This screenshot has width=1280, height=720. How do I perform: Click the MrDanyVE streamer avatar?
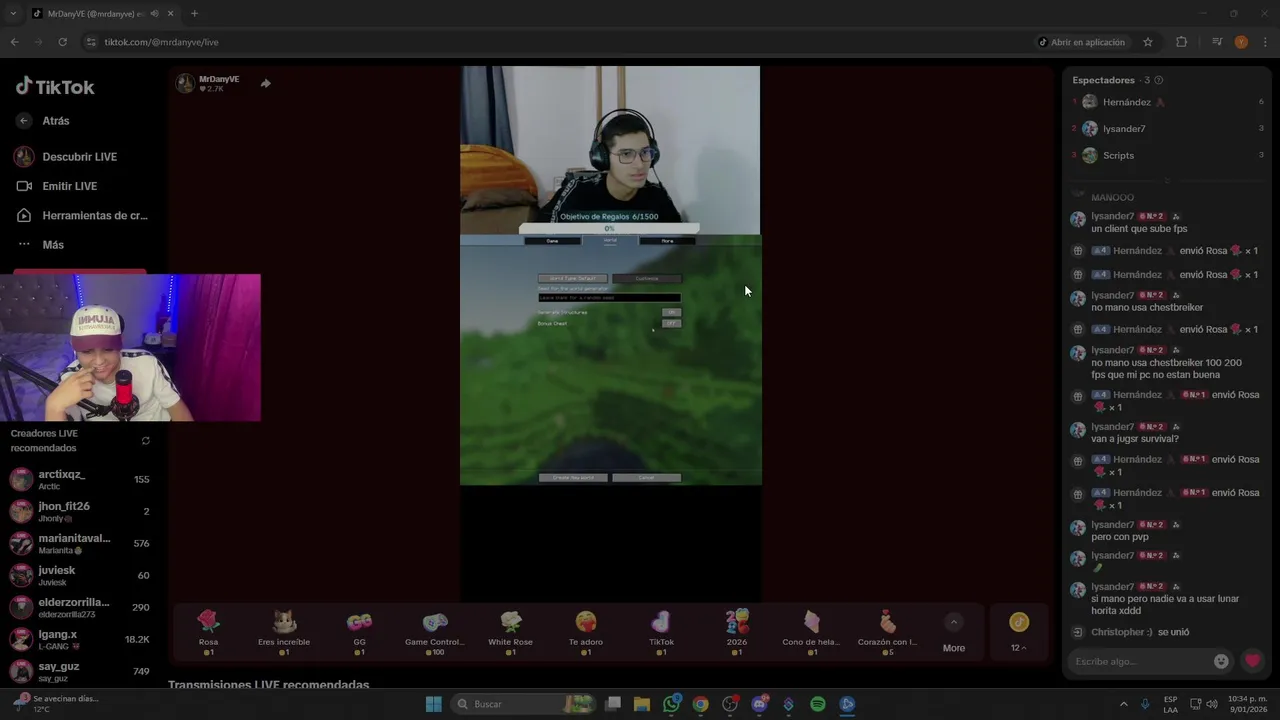tap(185, 83)
